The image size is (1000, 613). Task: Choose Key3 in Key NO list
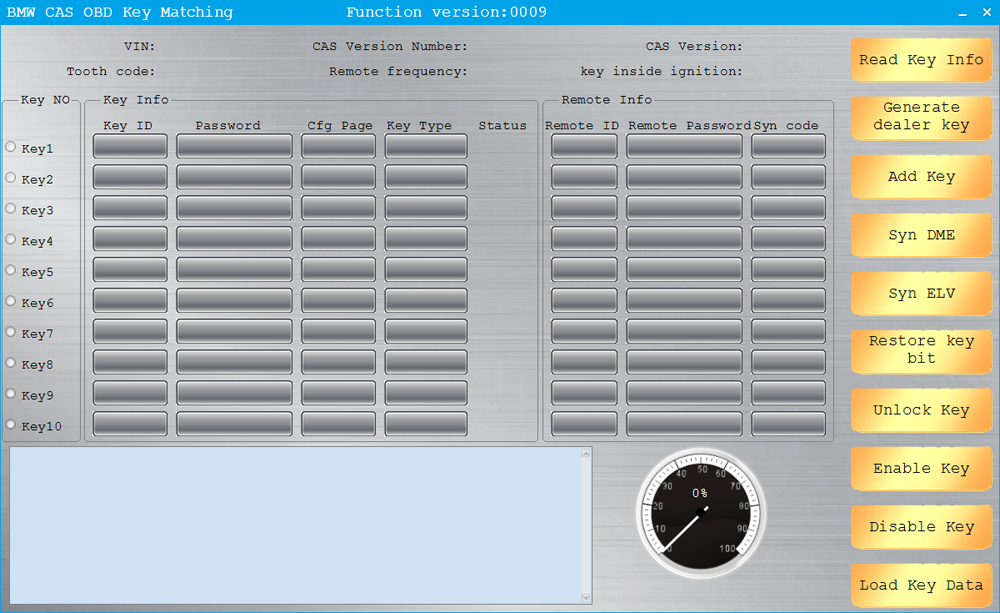pos(11,208)
